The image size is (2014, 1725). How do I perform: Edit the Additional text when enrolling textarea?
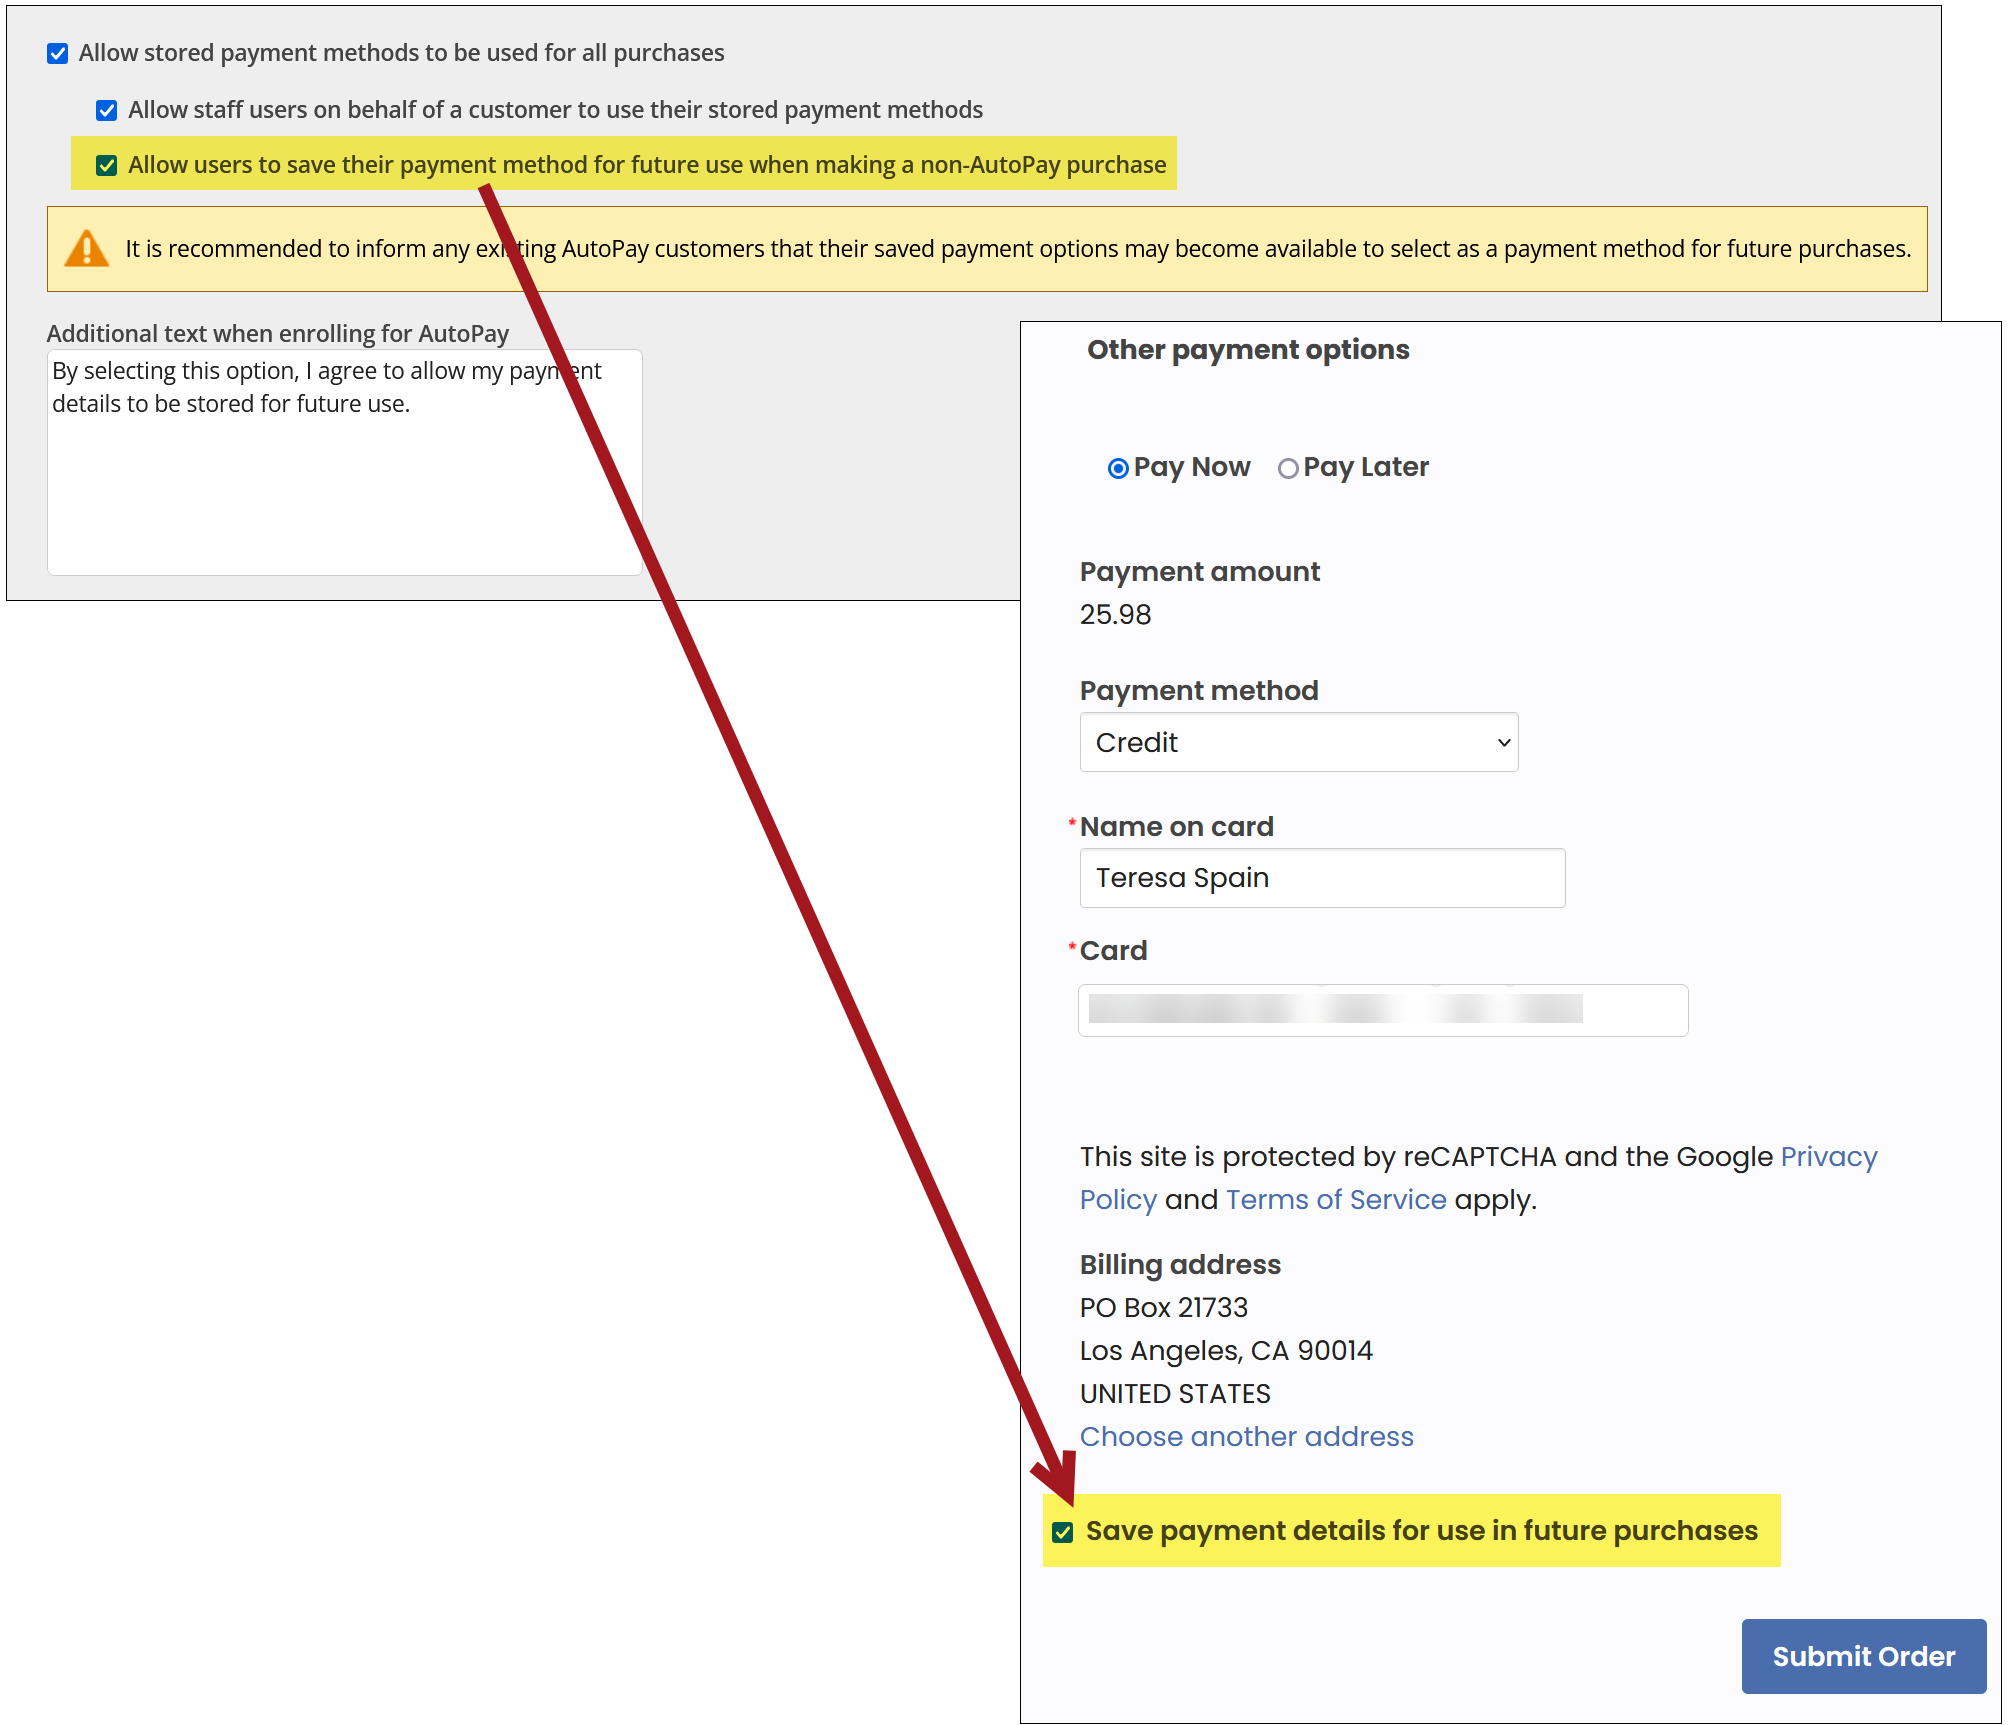345,462
